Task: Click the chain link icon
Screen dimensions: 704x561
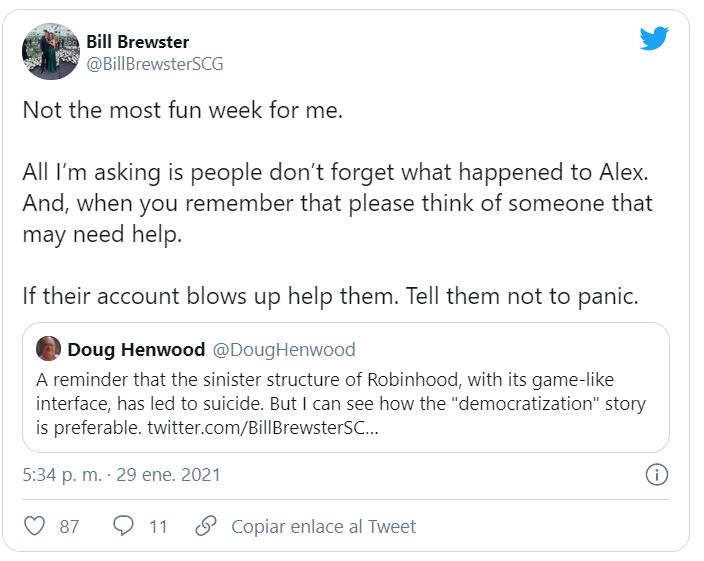Action: 206,526
